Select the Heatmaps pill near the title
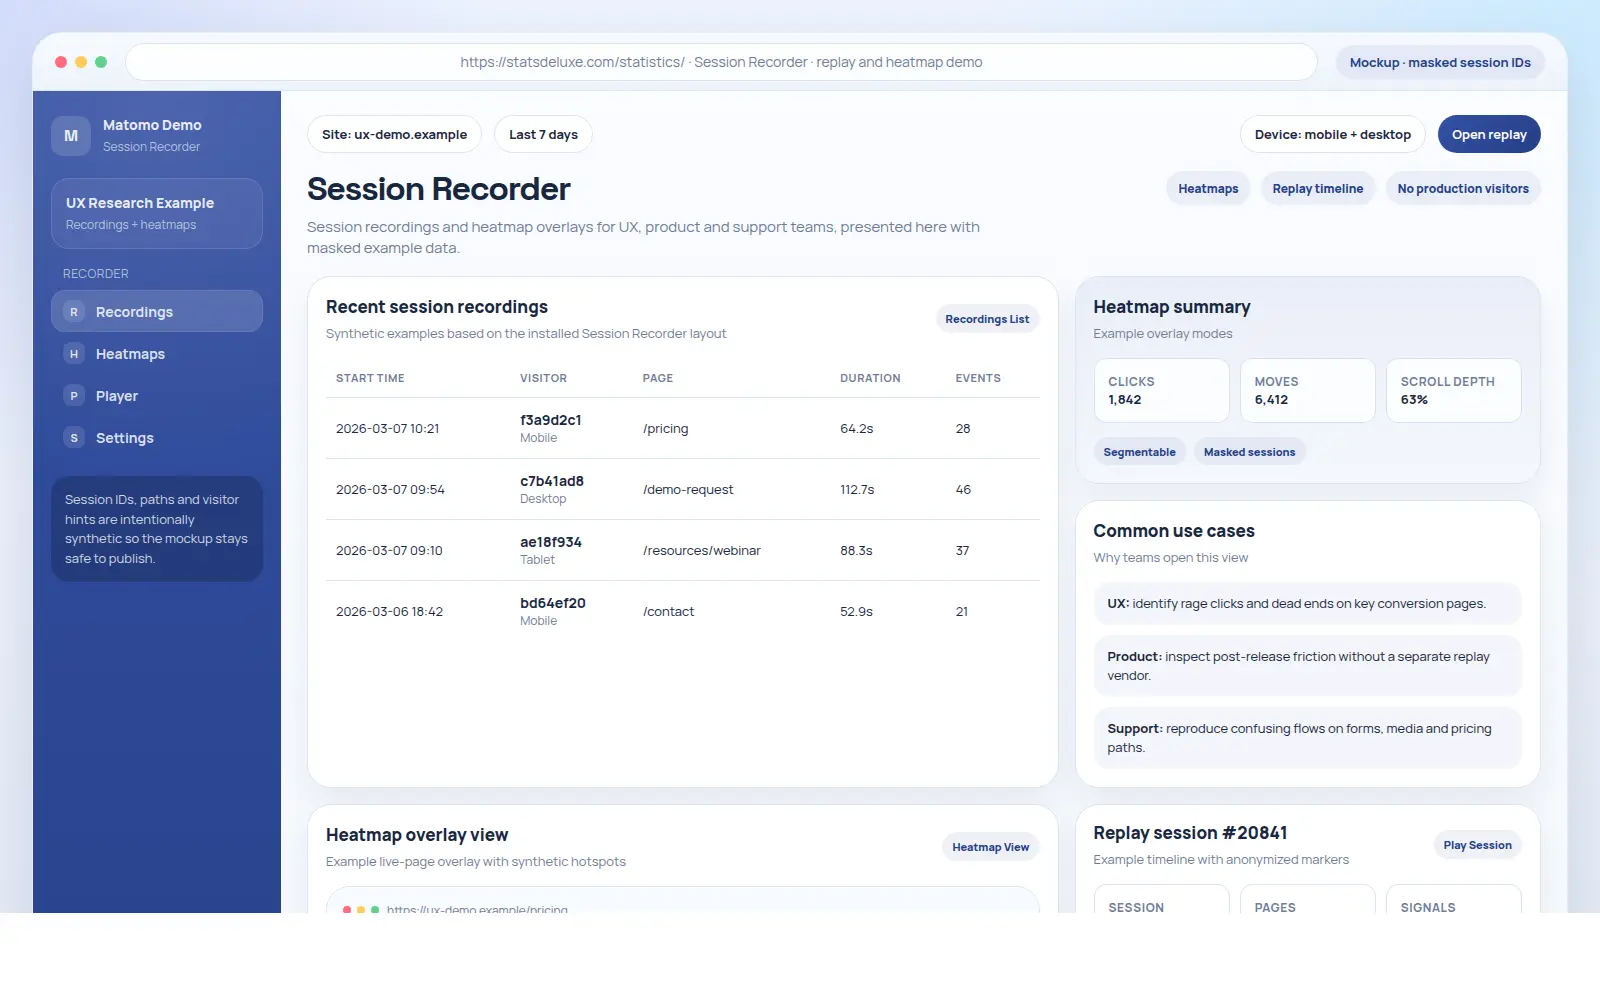Screen dimensions: 1600x1000 coord(1208,189)
